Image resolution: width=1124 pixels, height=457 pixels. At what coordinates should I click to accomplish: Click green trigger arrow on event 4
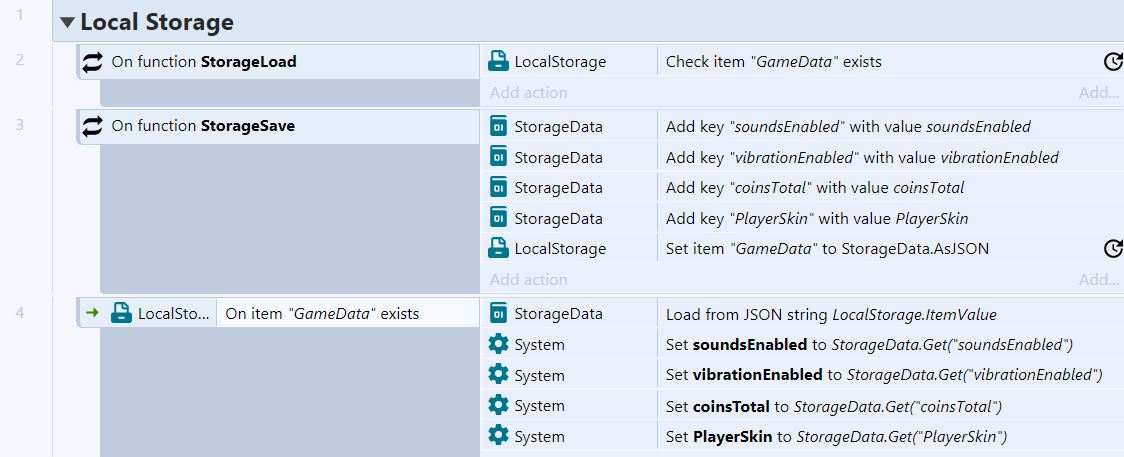tap(92, 313)
